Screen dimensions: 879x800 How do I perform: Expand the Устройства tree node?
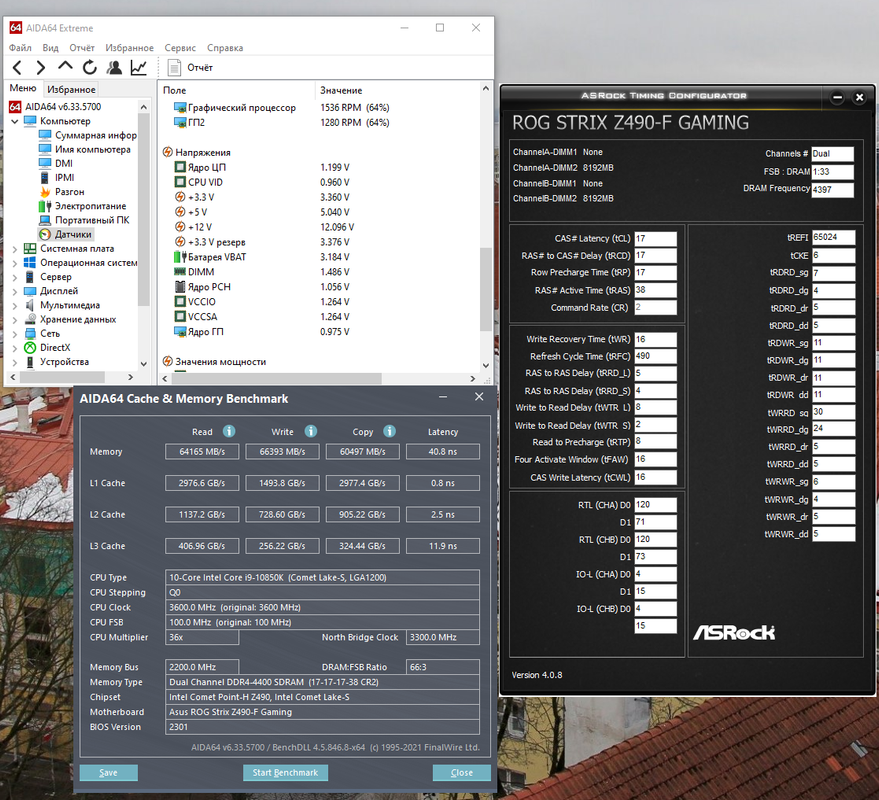pos(15,362)
